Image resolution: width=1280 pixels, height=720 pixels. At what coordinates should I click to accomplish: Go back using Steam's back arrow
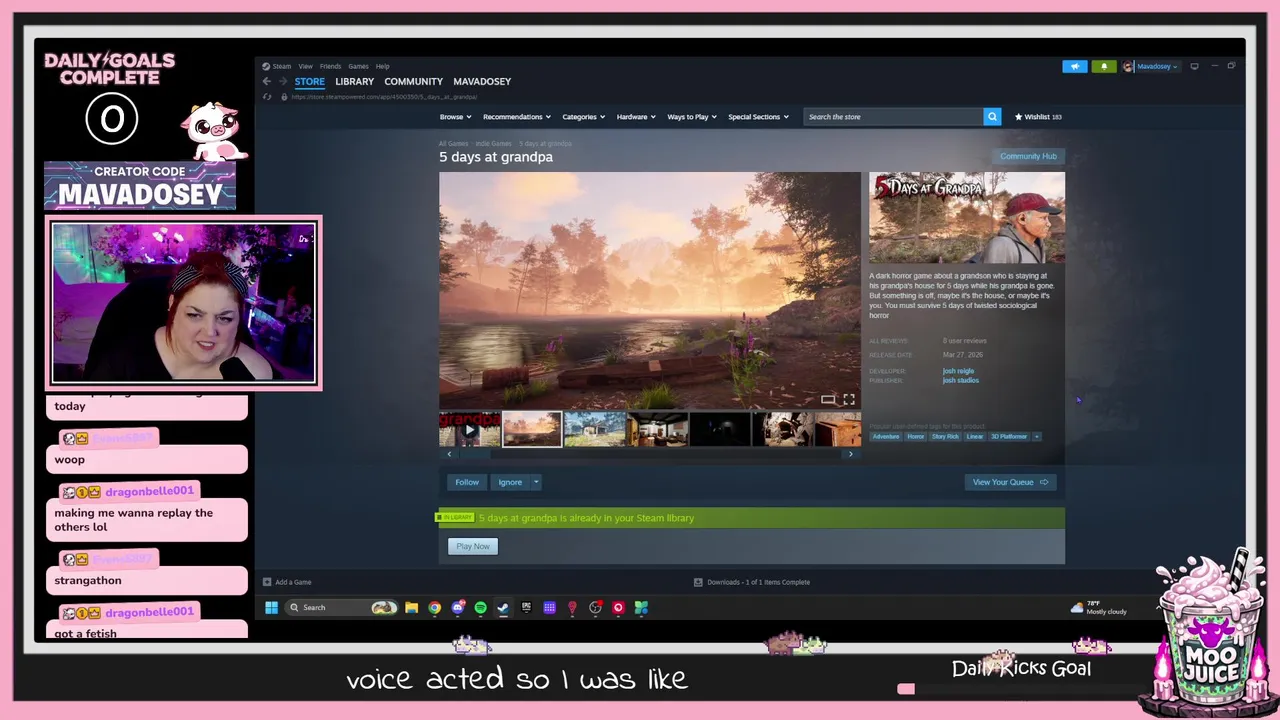pos(266,81)
